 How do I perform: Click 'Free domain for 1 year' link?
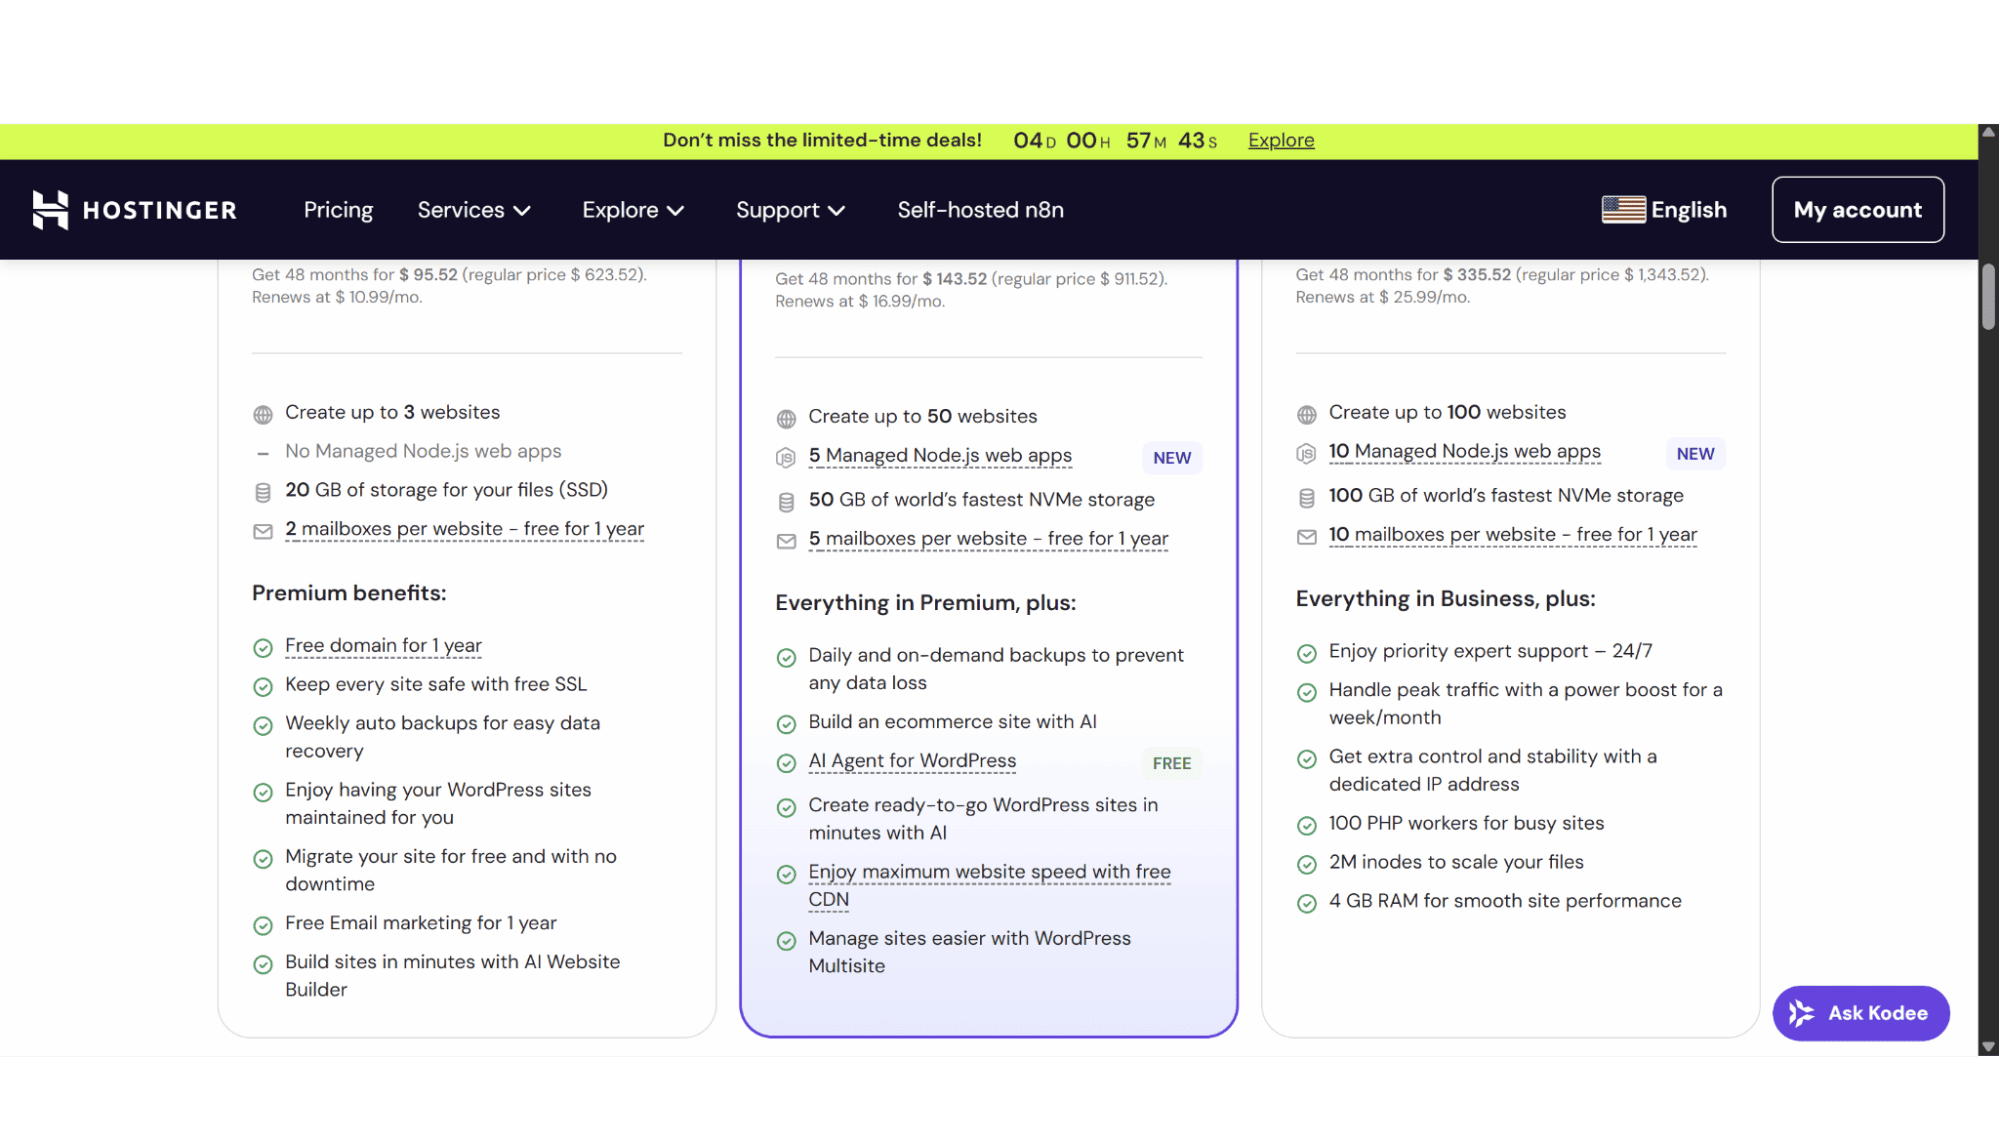click(383, 646)
